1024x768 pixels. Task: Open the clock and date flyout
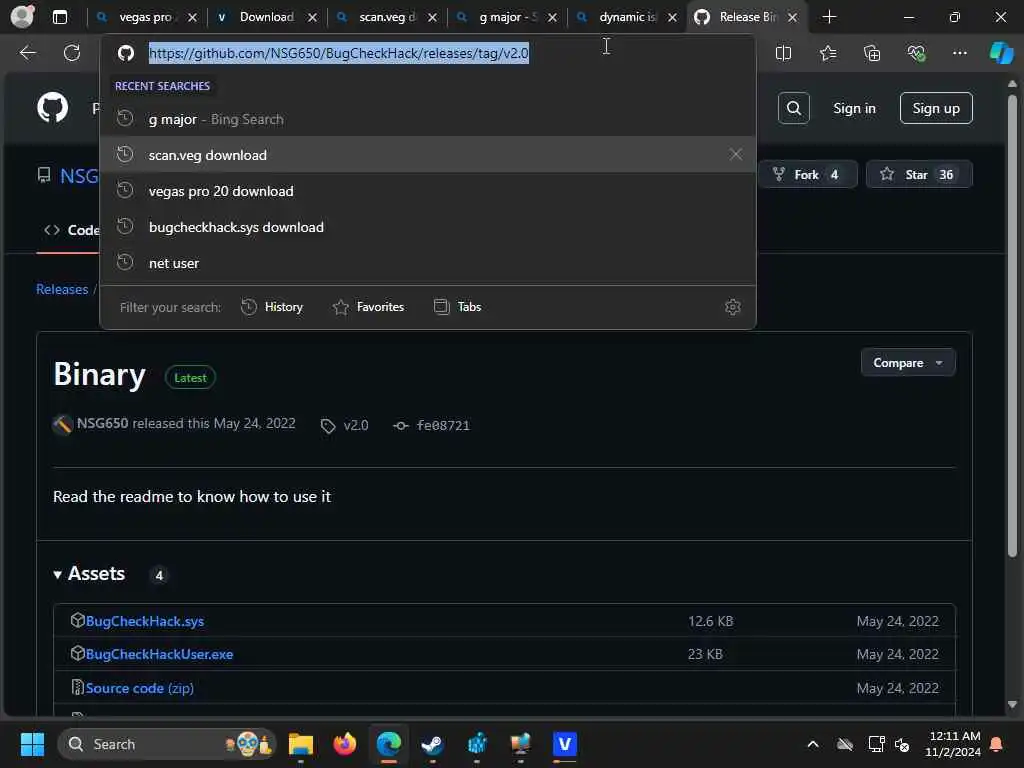pos(953,744)
